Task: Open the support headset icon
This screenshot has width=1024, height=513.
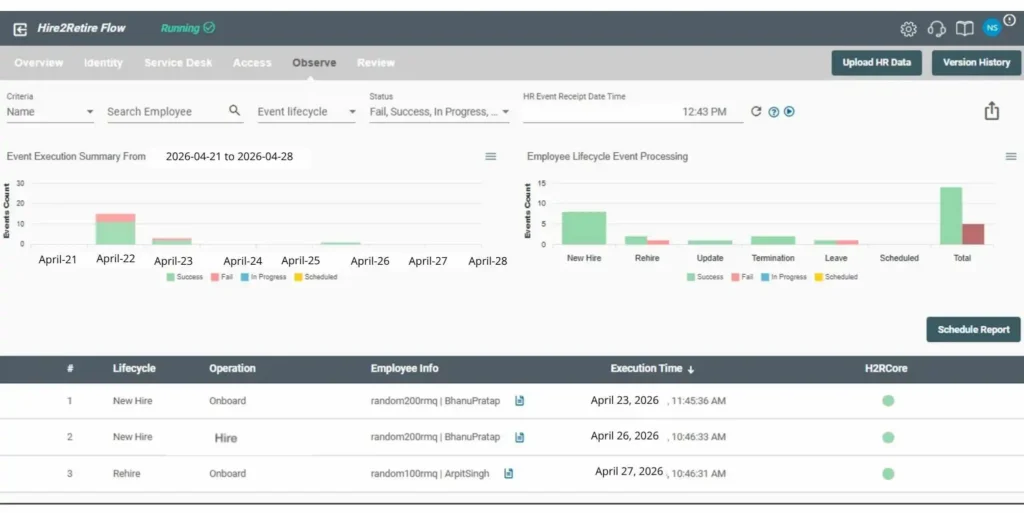Action: [x=936, y=29]
